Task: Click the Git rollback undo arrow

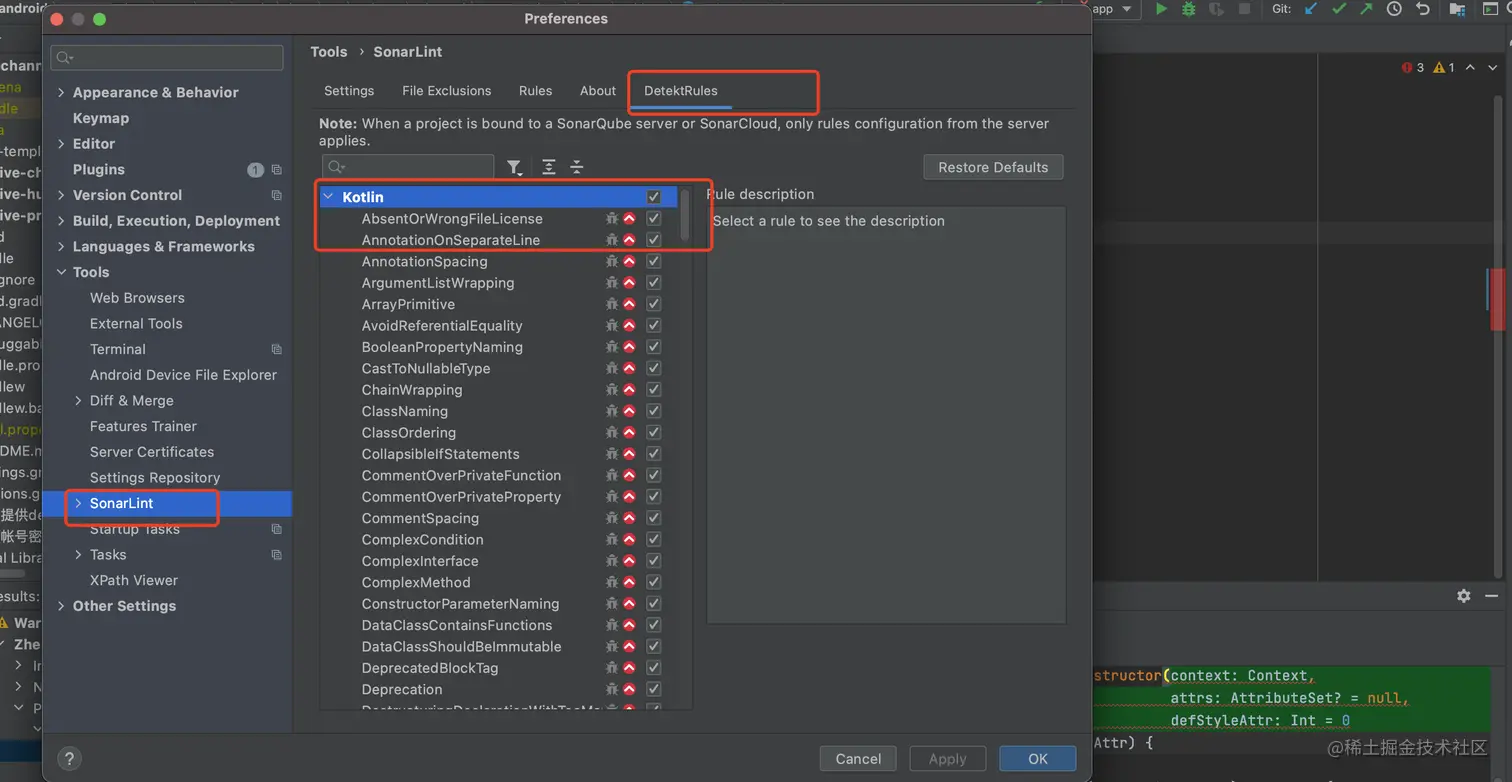Action: point(1423,9)
